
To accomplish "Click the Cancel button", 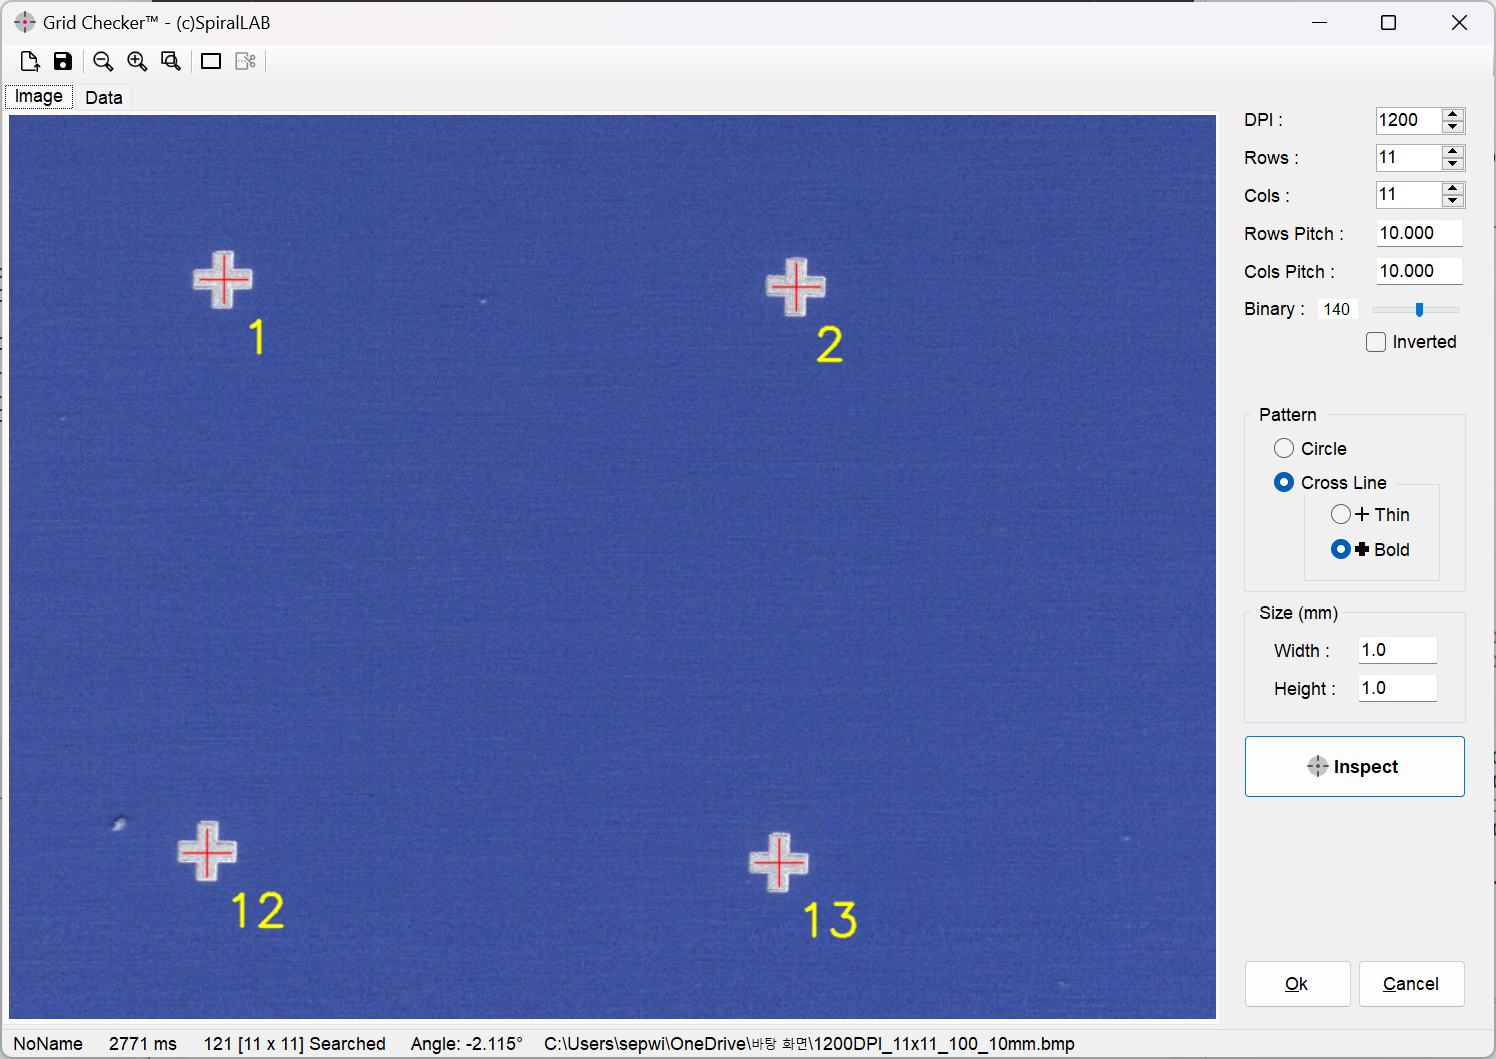I will coord(1410,984).
